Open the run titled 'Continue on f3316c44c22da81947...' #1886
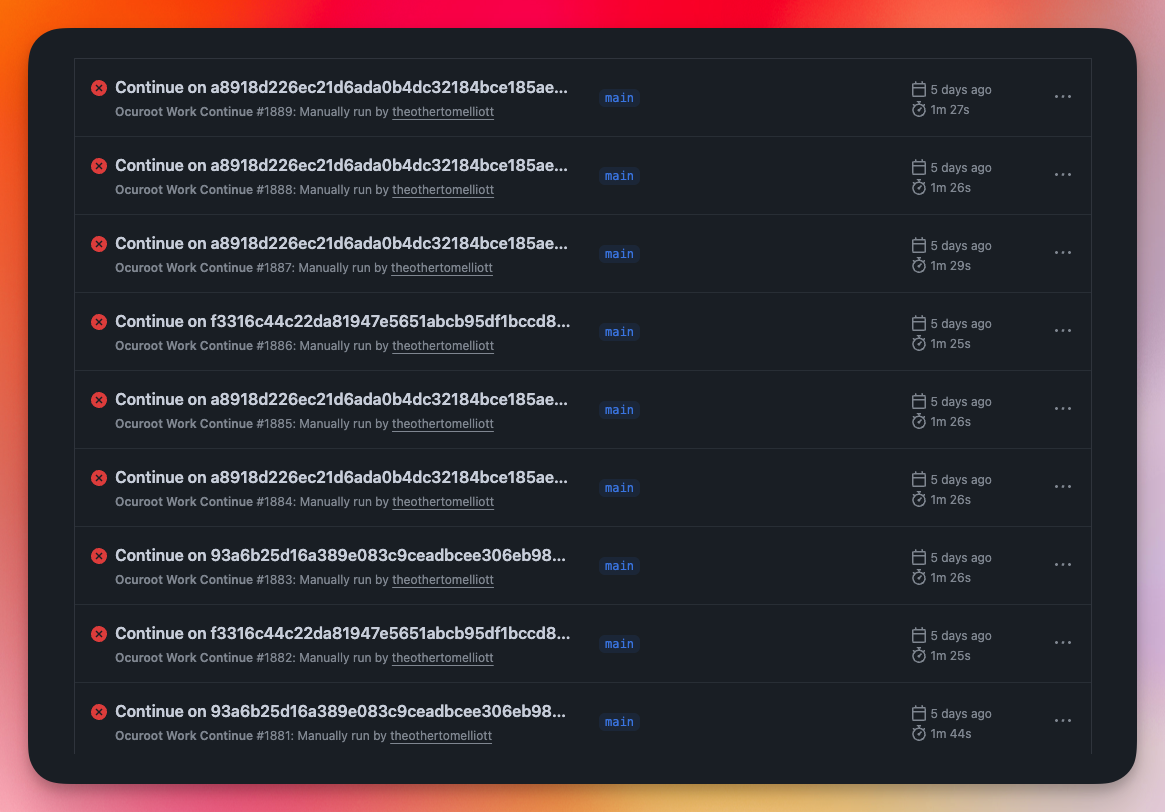This screenshot has height=812, width=1165. (340, 321)
